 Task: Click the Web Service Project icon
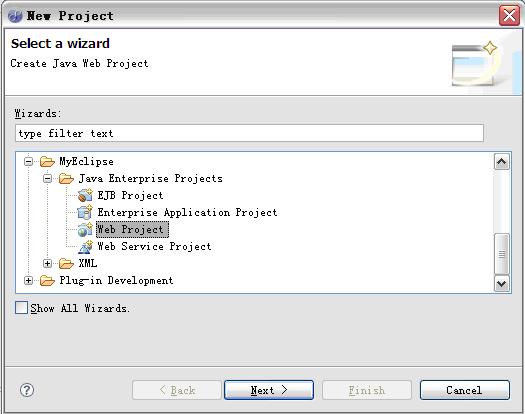[85, 247]
